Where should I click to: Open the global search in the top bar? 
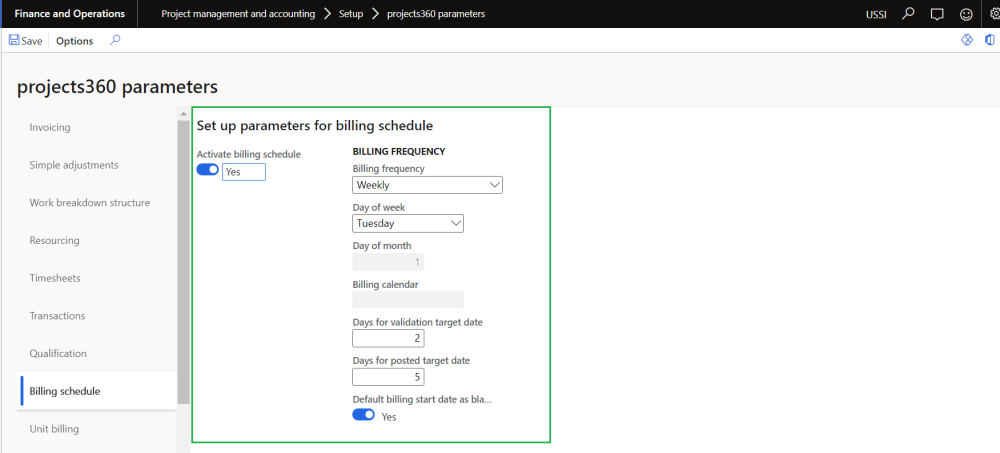(x=908, y=14)
